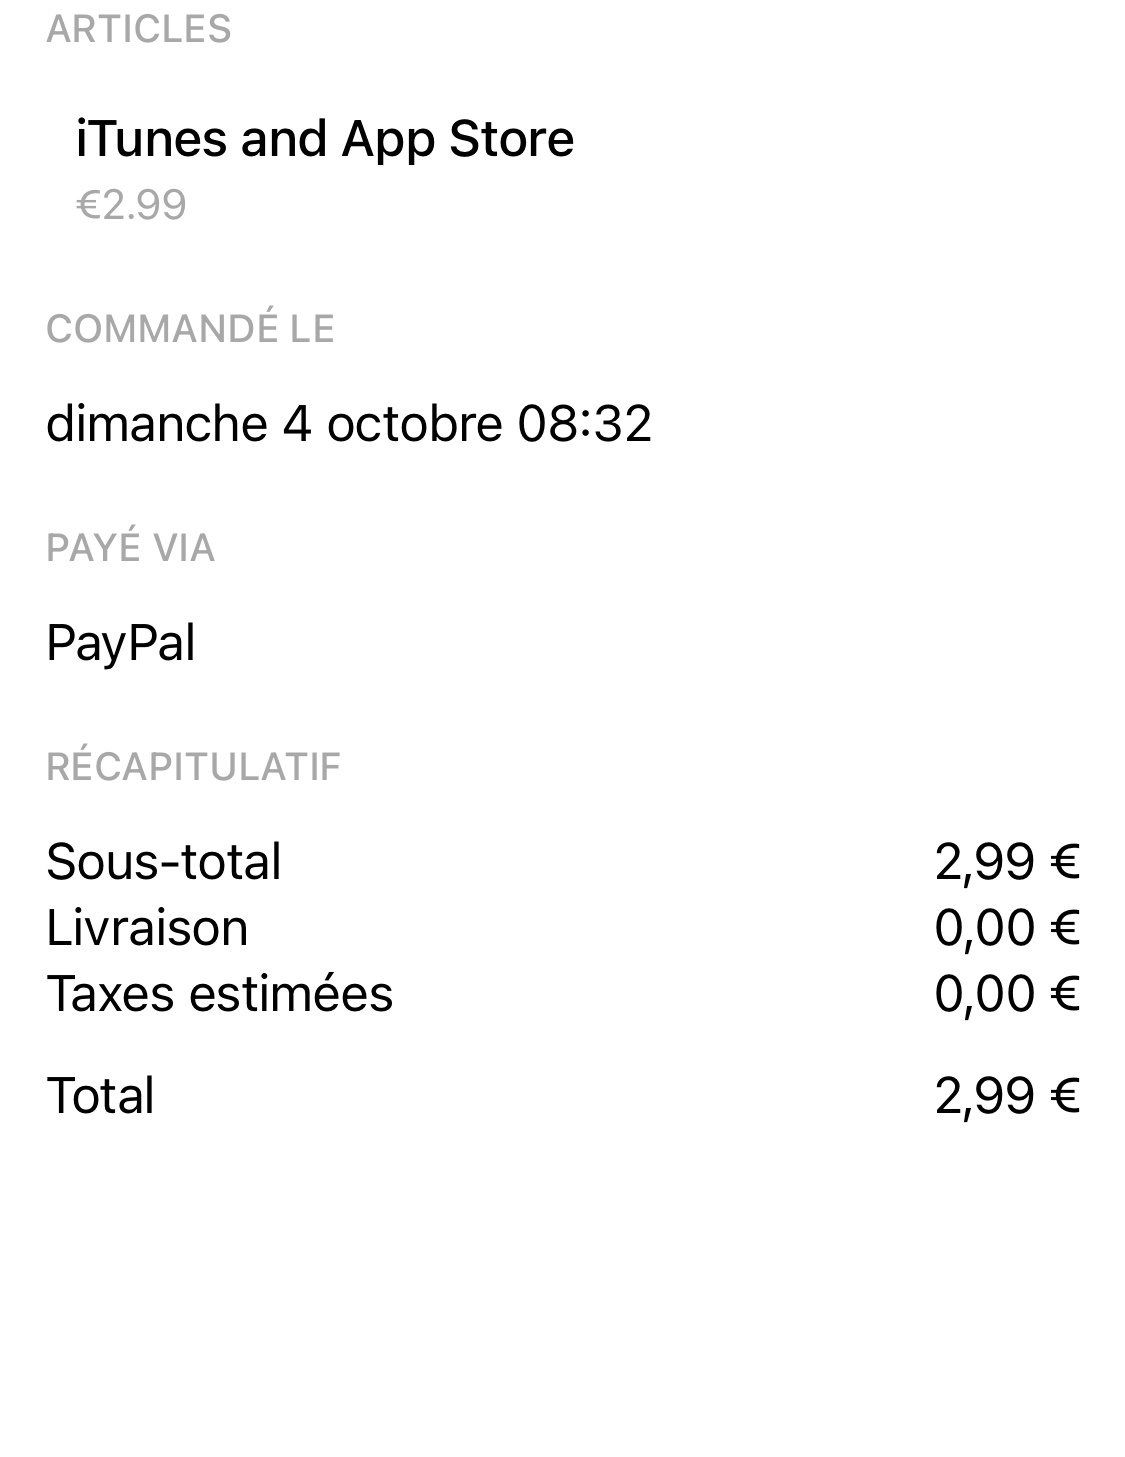
Task: Click the Livraison label
Action: 147,927
